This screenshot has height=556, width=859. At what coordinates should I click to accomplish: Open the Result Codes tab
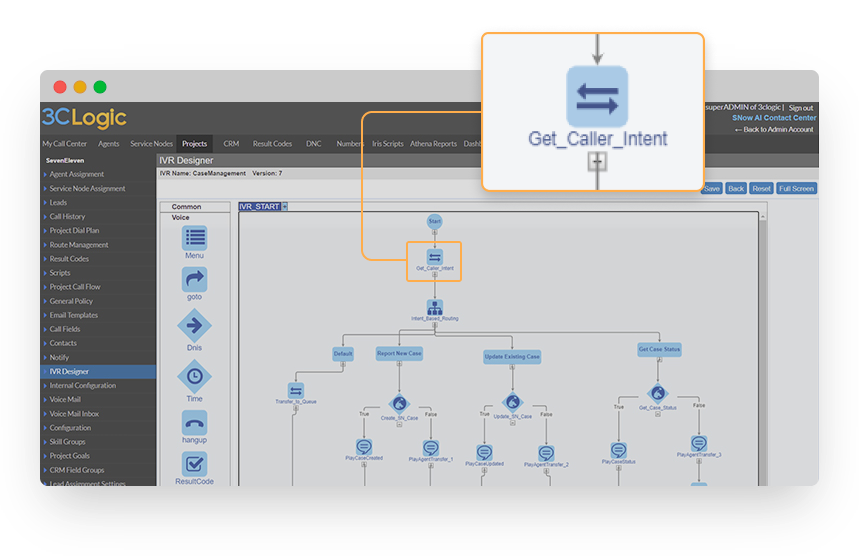272,144
